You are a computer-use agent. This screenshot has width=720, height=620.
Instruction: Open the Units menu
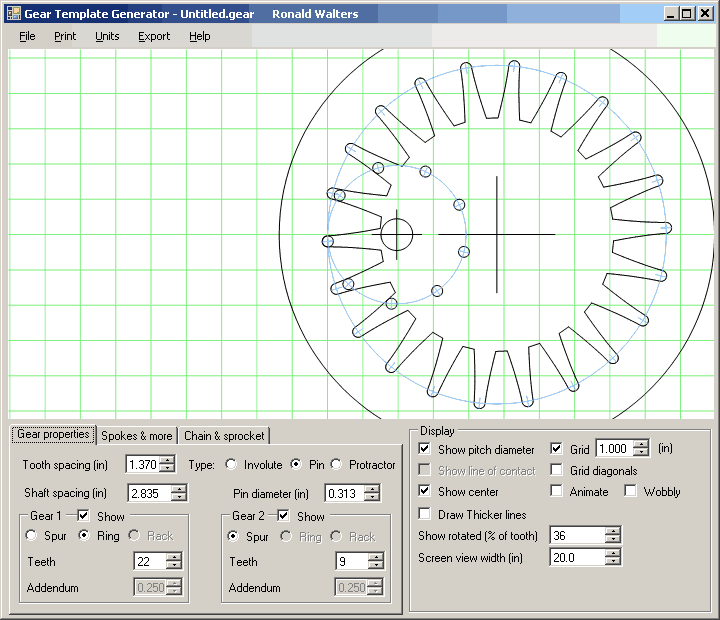click(107, 36)
